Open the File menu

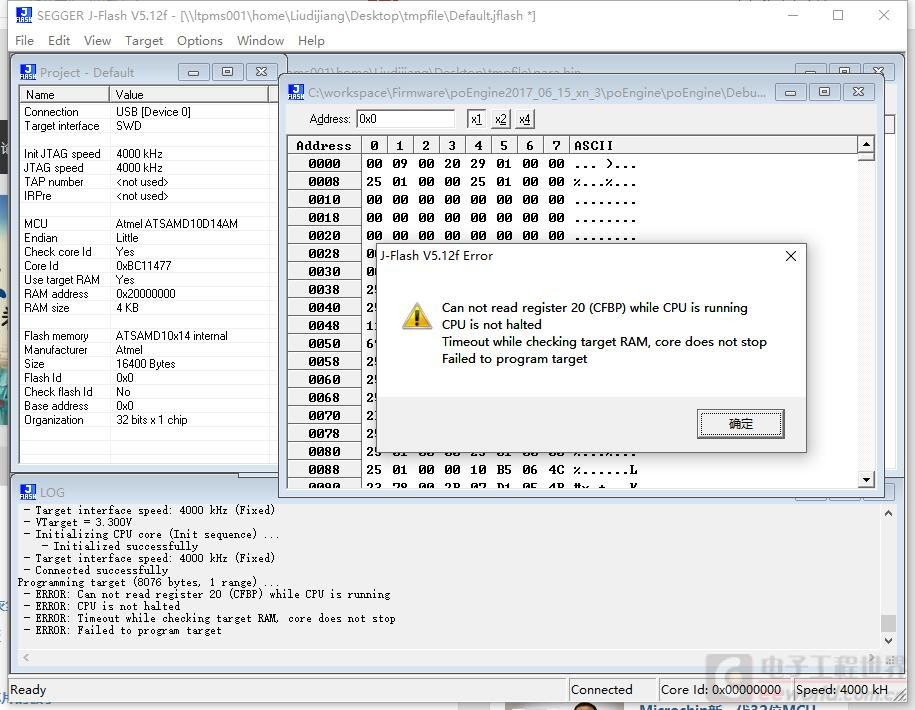pos(25,41)
